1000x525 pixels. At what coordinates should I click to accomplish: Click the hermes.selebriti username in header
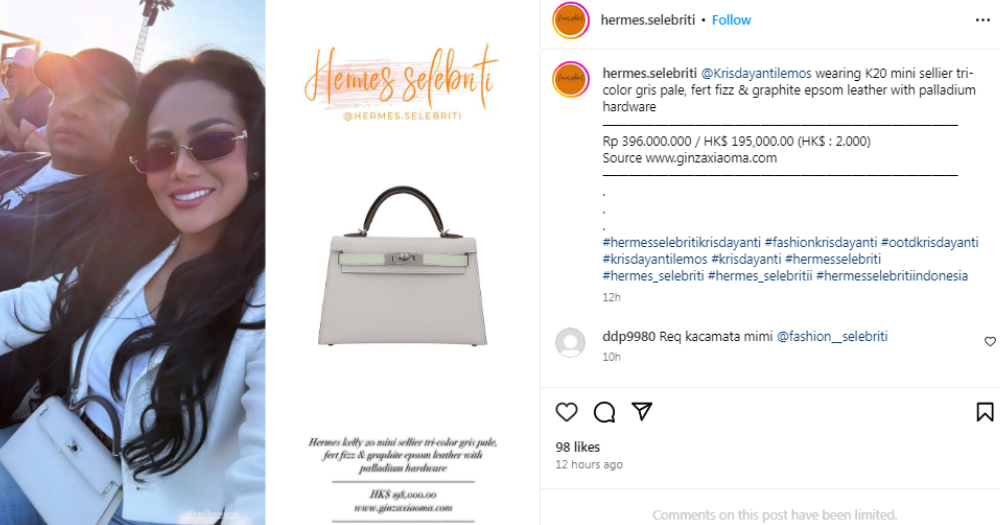pyautogui.click(x=648, y=20)
